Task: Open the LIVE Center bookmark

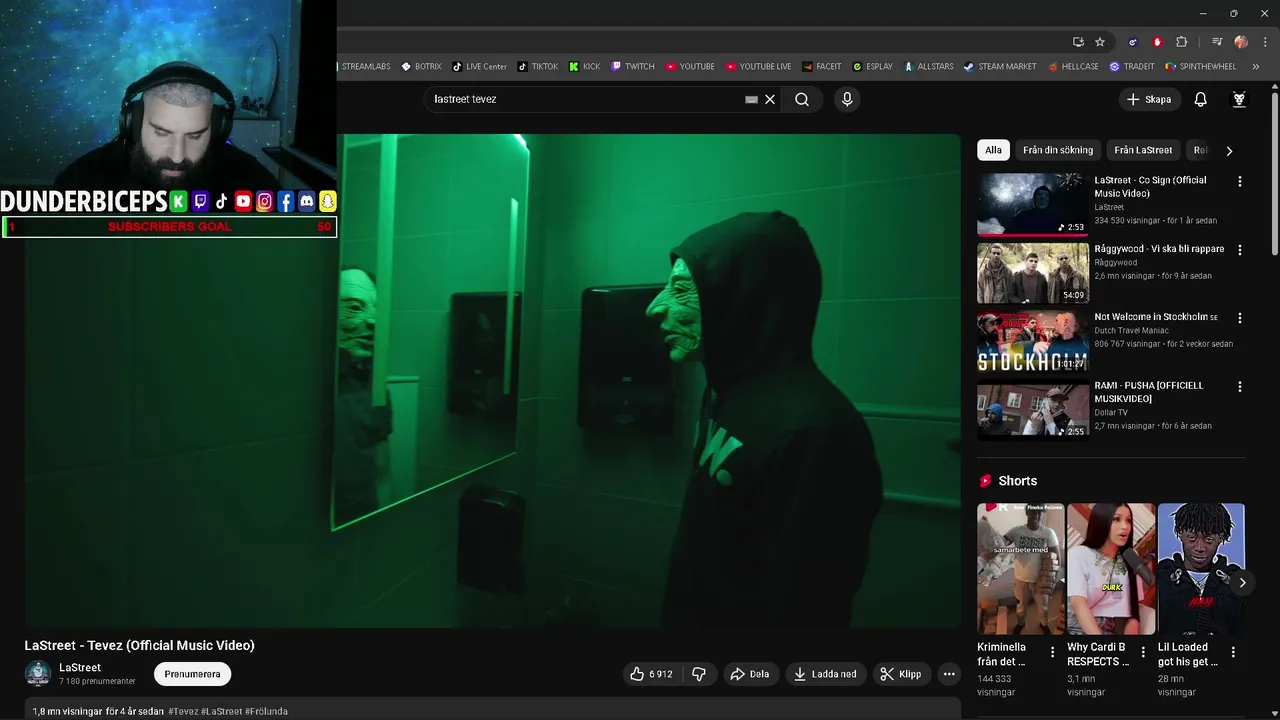Action: click(480, 67)
